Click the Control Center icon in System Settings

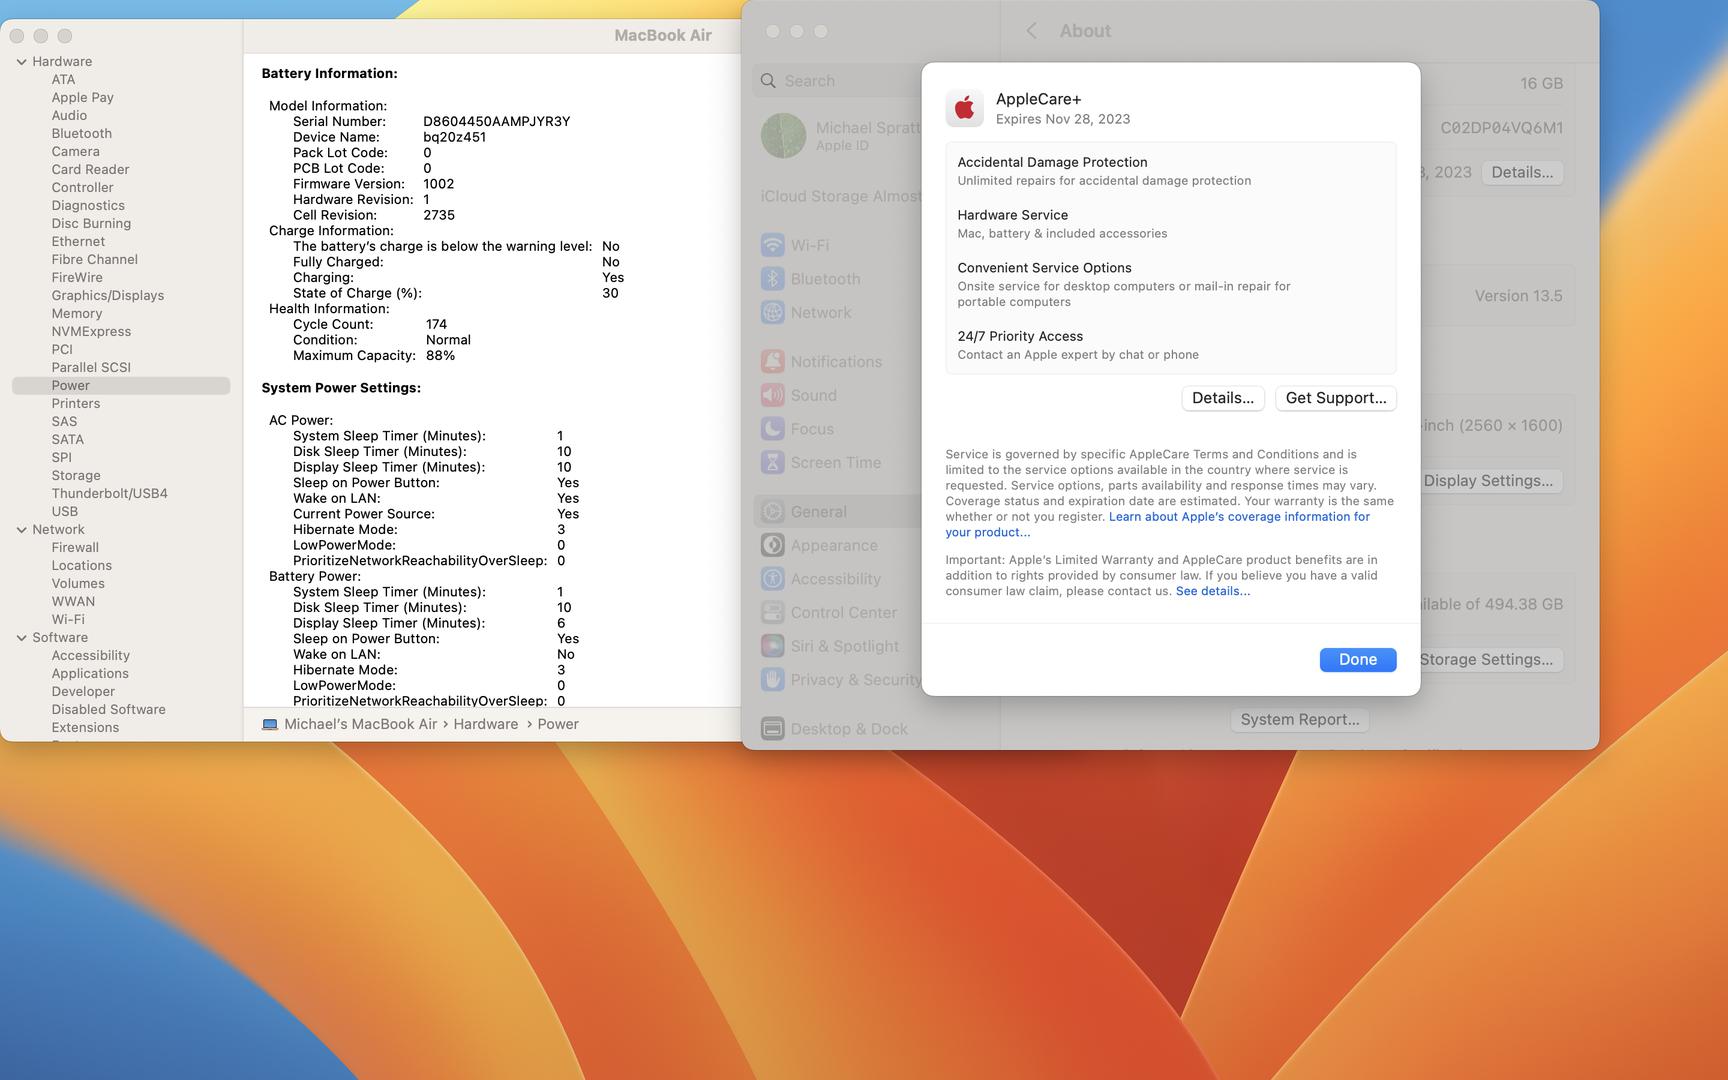tap(772, 612)
